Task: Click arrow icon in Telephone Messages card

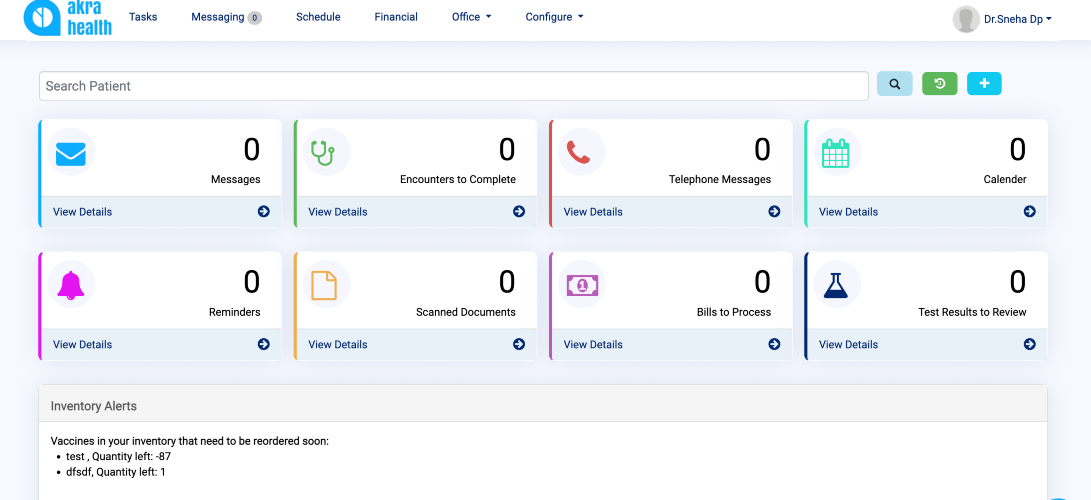Action: pos(774,211)
